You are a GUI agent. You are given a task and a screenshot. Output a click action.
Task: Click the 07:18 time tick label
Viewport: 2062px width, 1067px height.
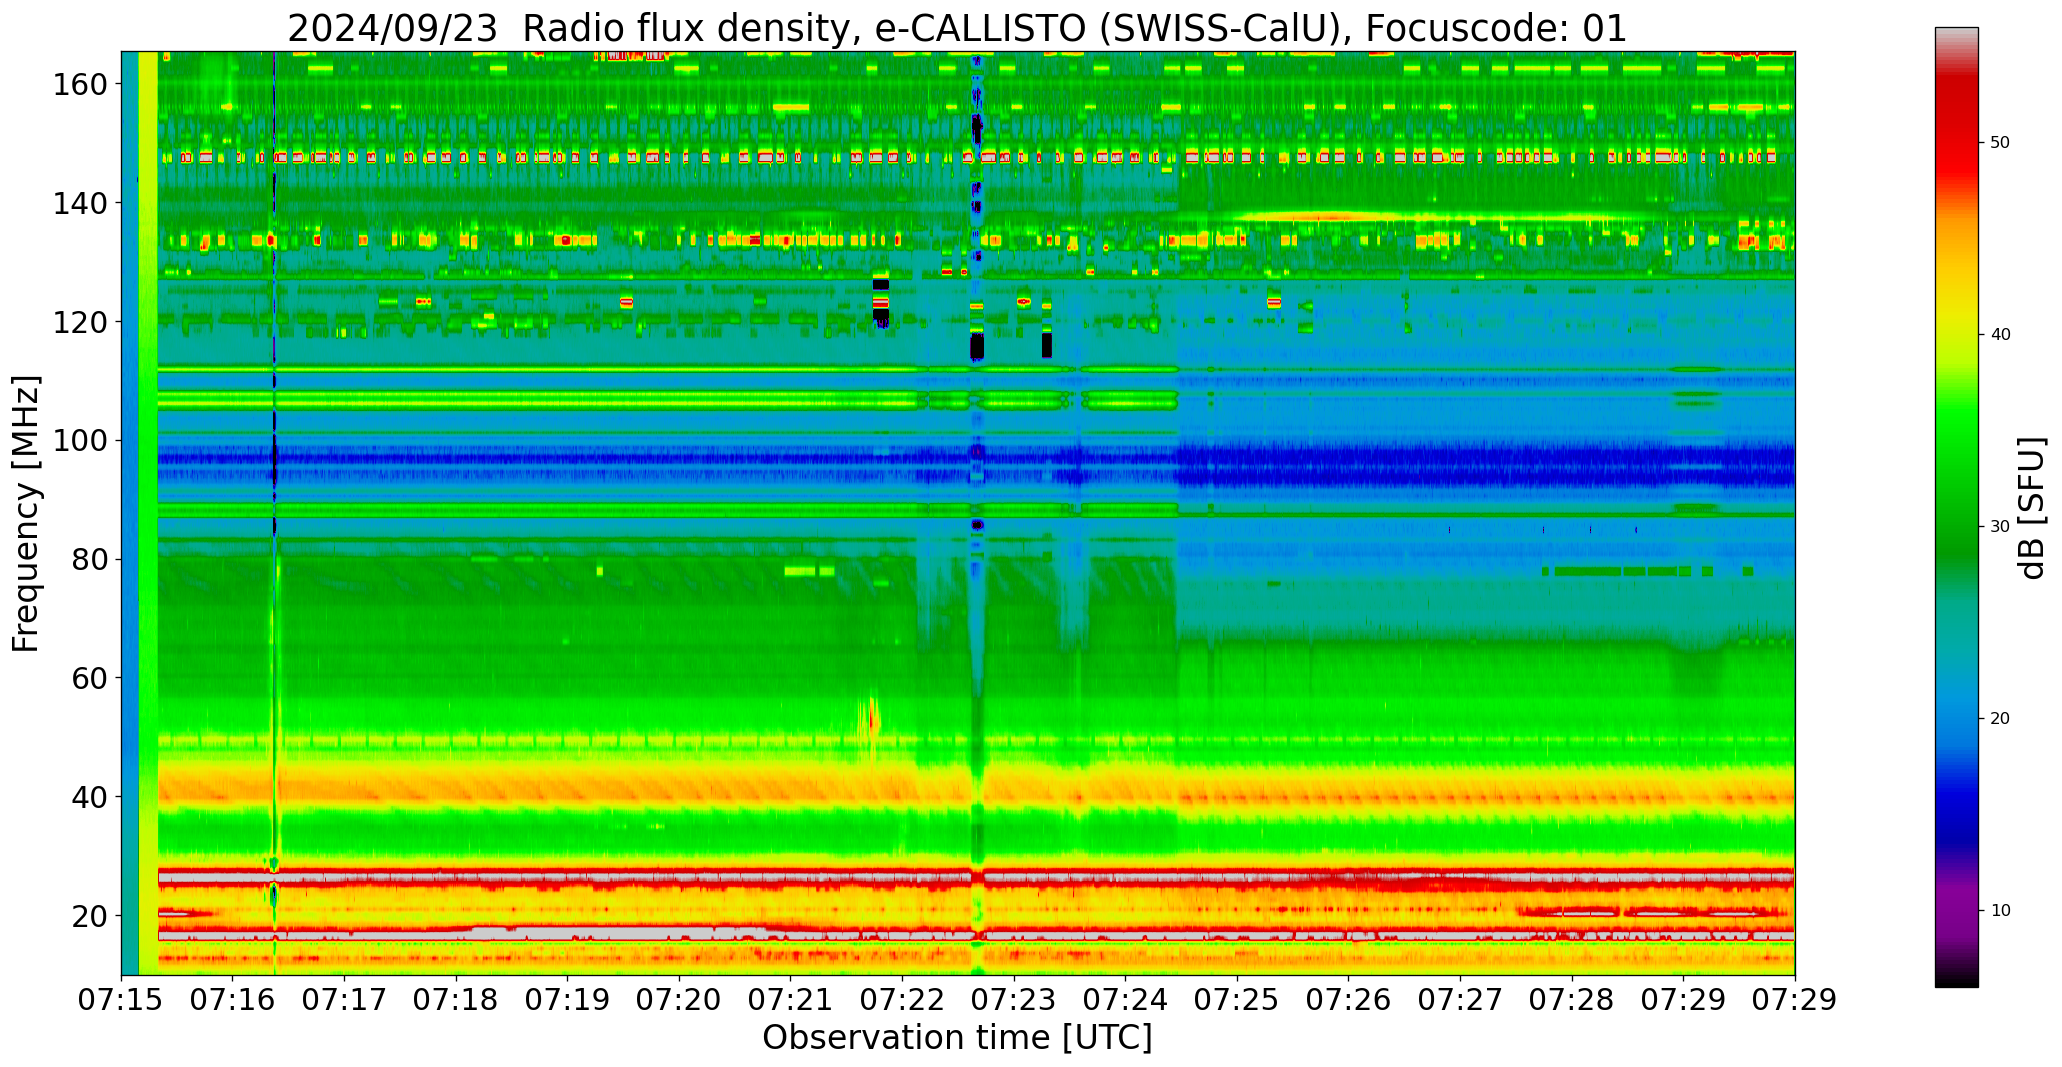click(x=457, y=1000)
